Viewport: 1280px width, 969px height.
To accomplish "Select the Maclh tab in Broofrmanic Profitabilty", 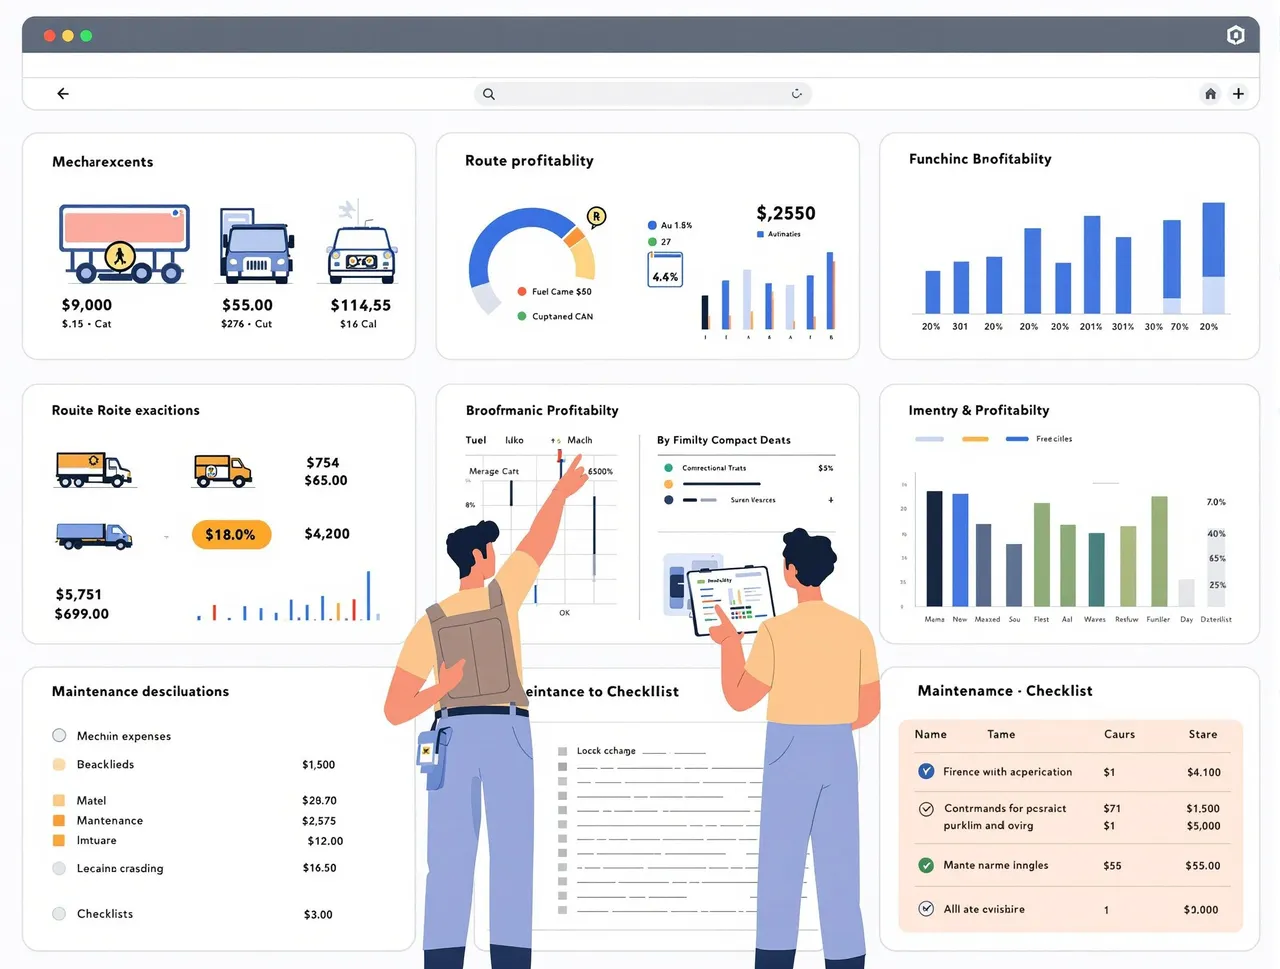I will tap(579, 440).
